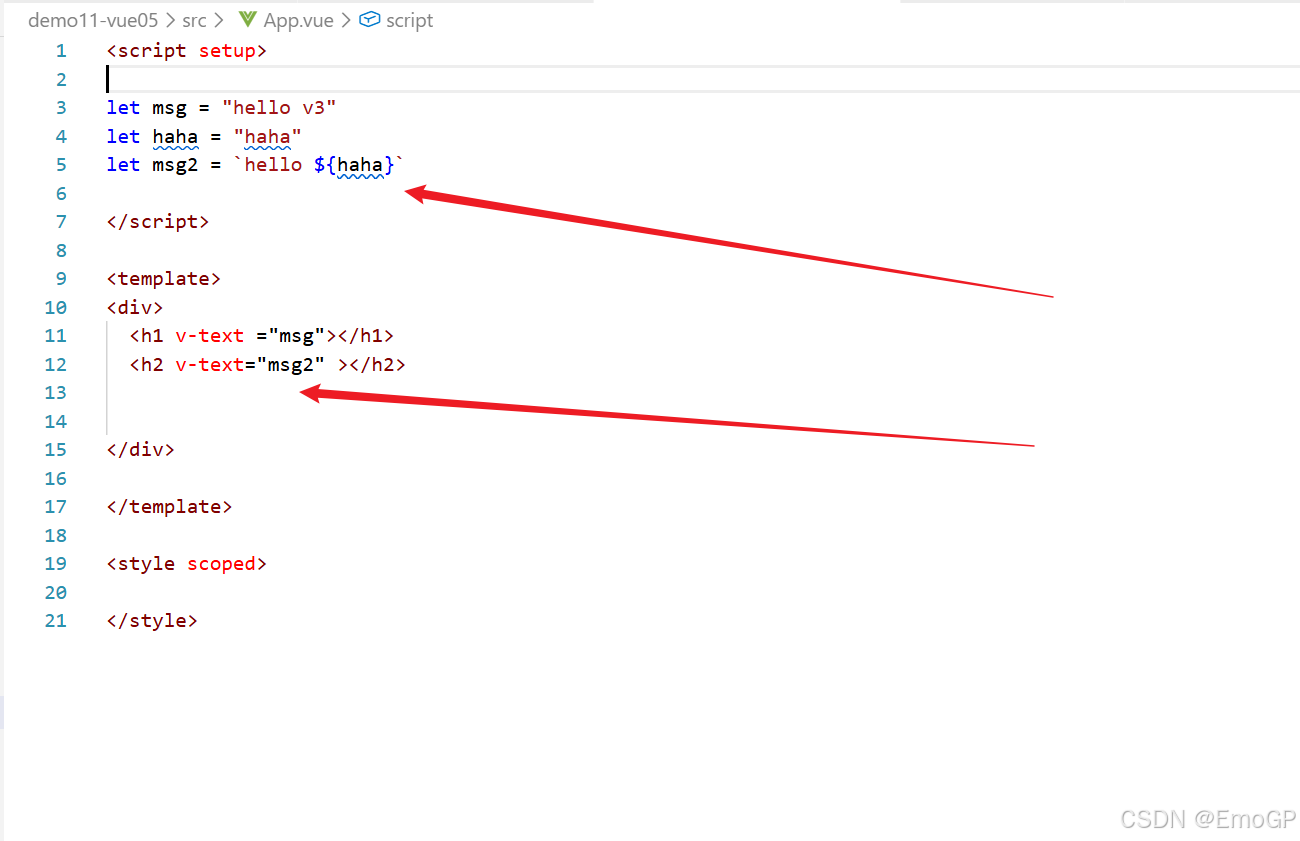Open the demo11-vue05 breadcrumb folder
Screen dimensions: 1300x841
[x=93, y=20]
